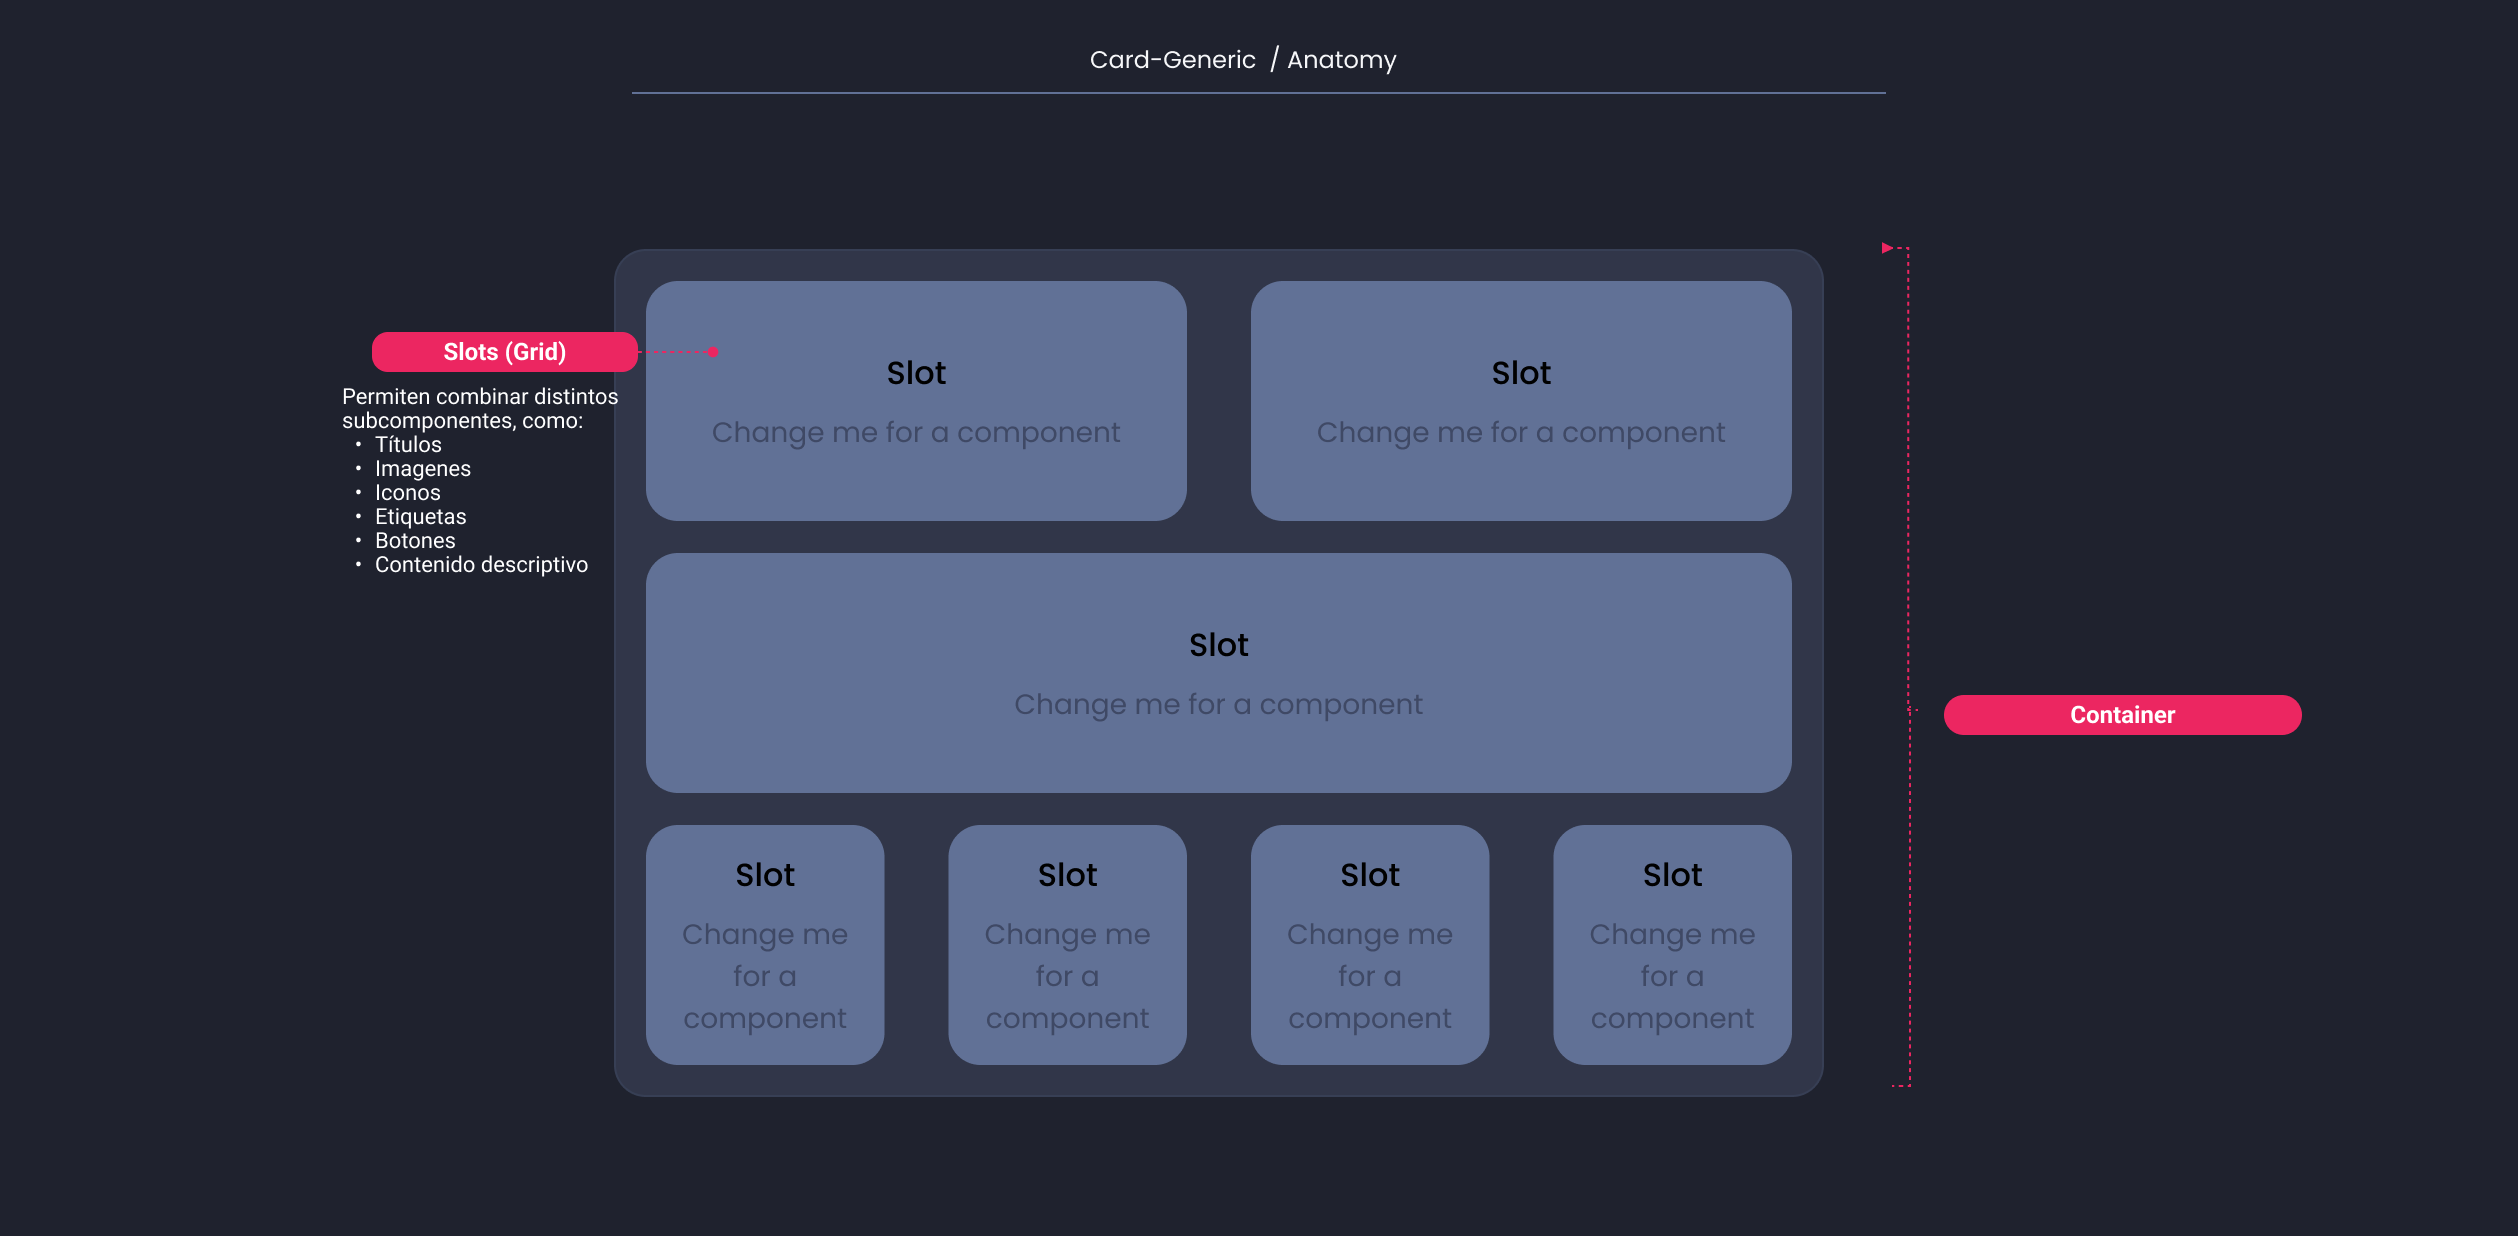Select the top-right Slot card
Screen dimensions: 2518x1236
(1521, 401)
